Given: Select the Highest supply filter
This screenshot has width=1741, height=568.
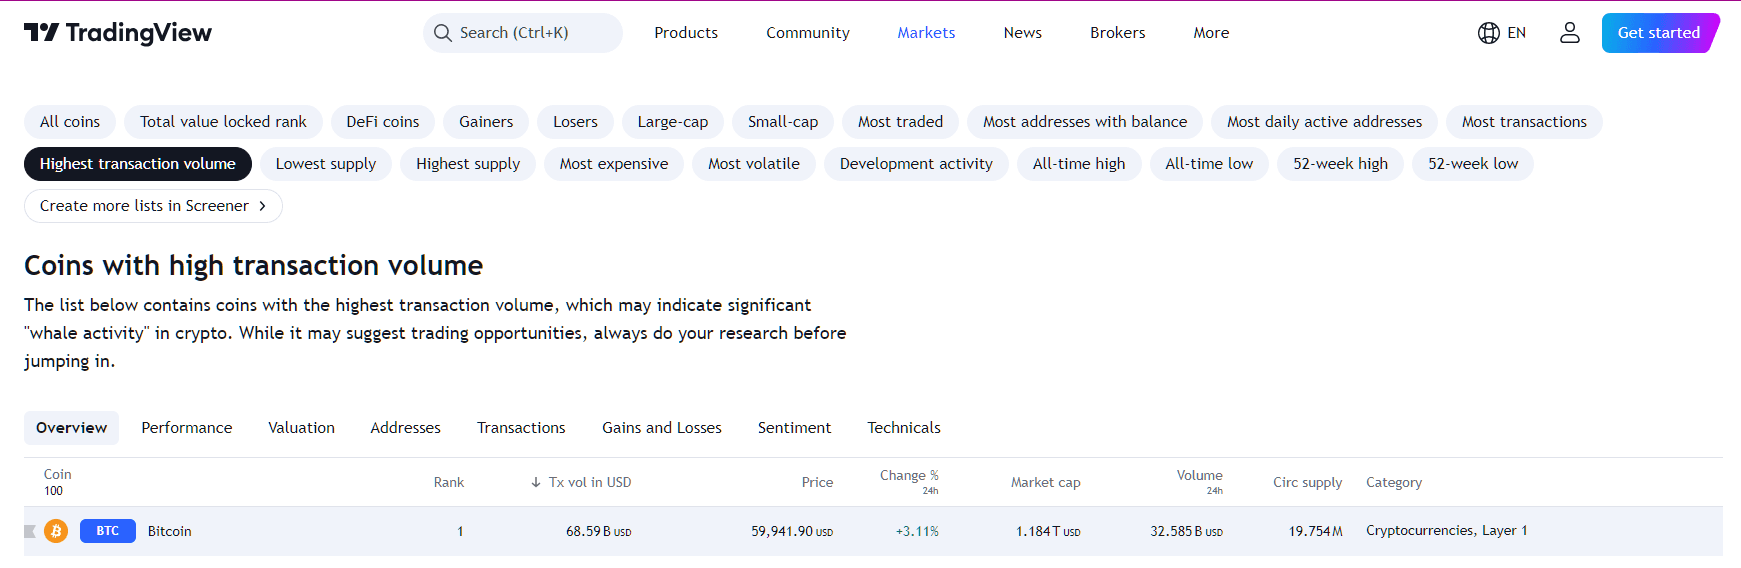Looking at the screenshot, I should click(468, 164).
